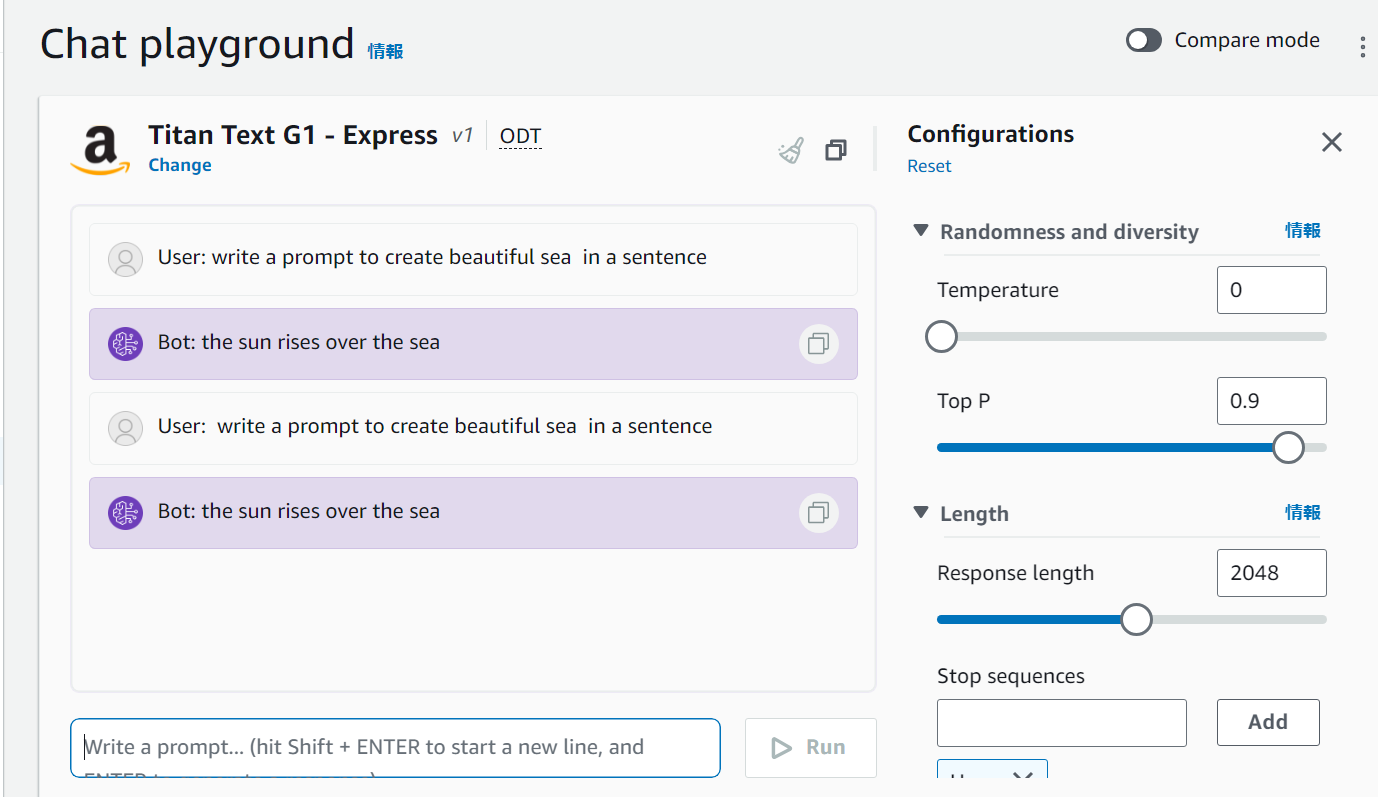Close the Configurations panel
This screenshot has width=1378, height=797.
[1331, 143]
